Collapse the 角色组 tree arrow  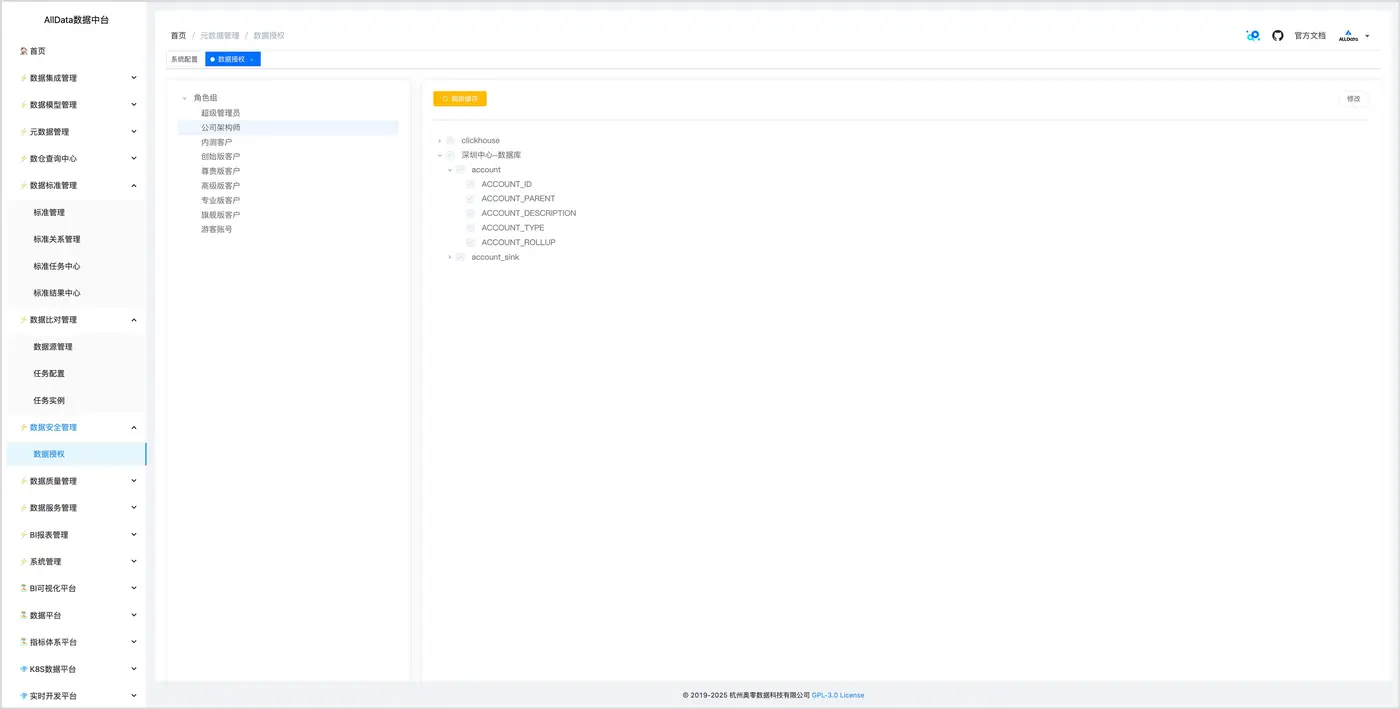185,98
